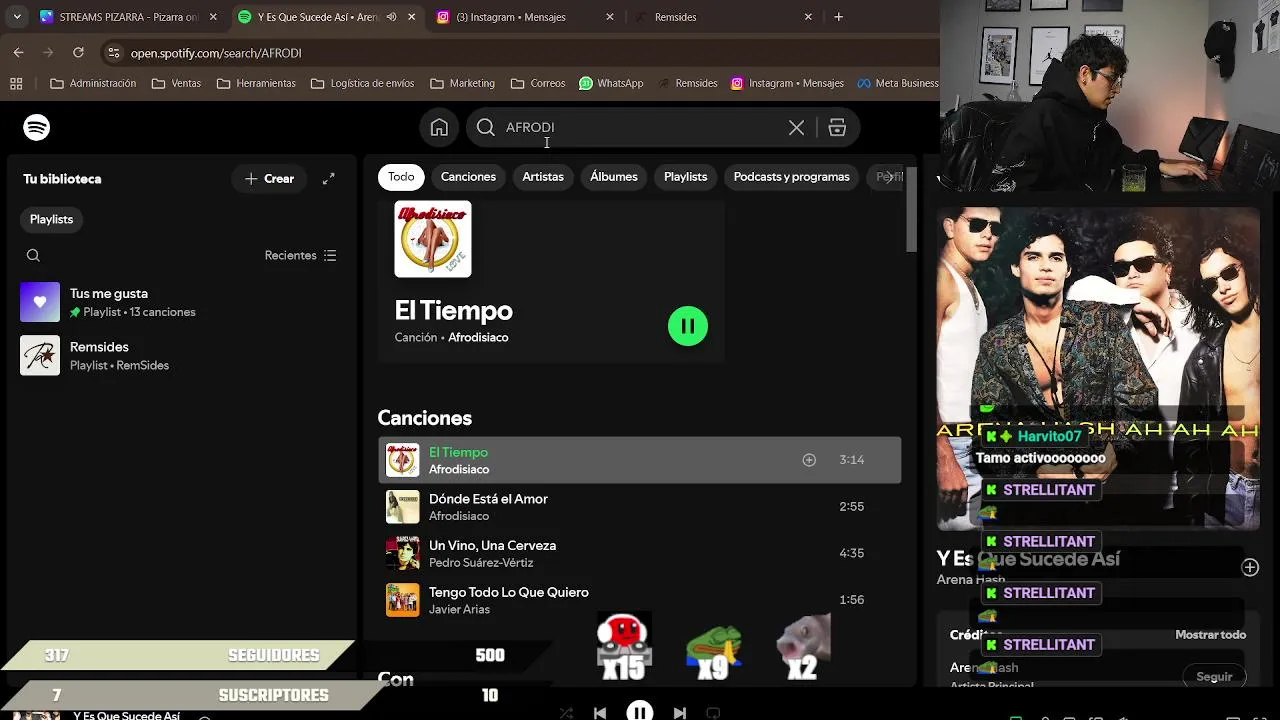
Task: Open the Chrome tab search dropdown arrow
Action: click(x=17, y=17)
